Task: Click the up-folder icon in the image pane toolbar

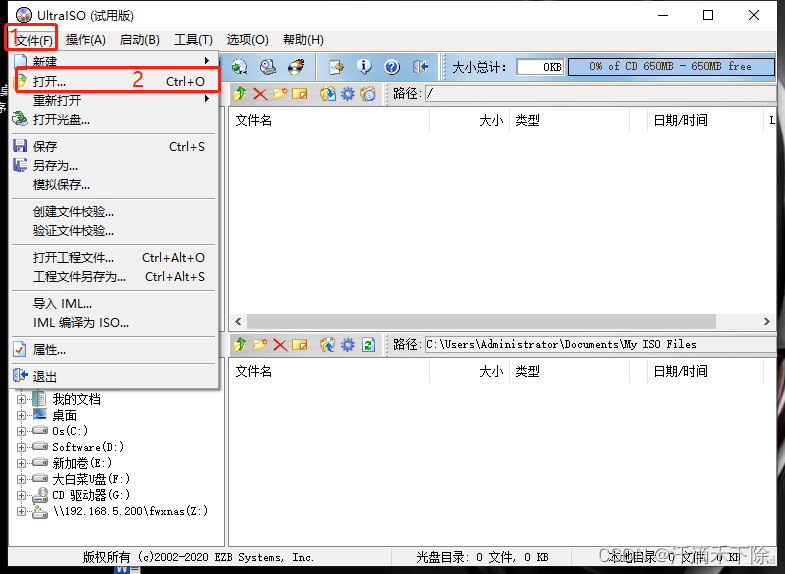Action: [240, 94]
